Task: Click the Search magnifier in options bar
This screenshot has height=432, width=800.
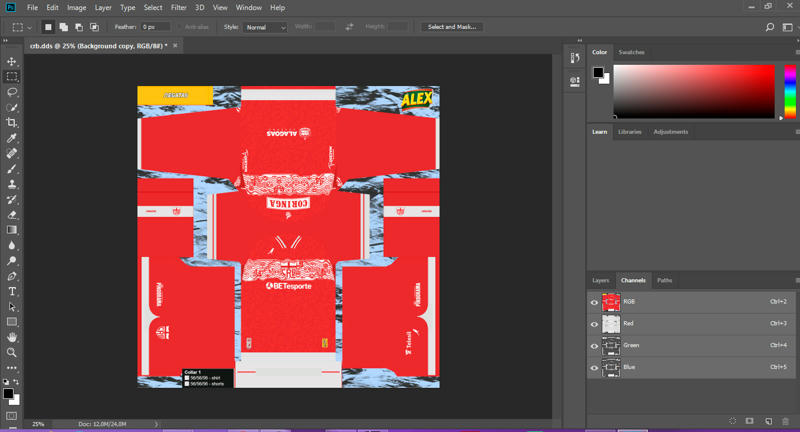Action: (769, 27)
